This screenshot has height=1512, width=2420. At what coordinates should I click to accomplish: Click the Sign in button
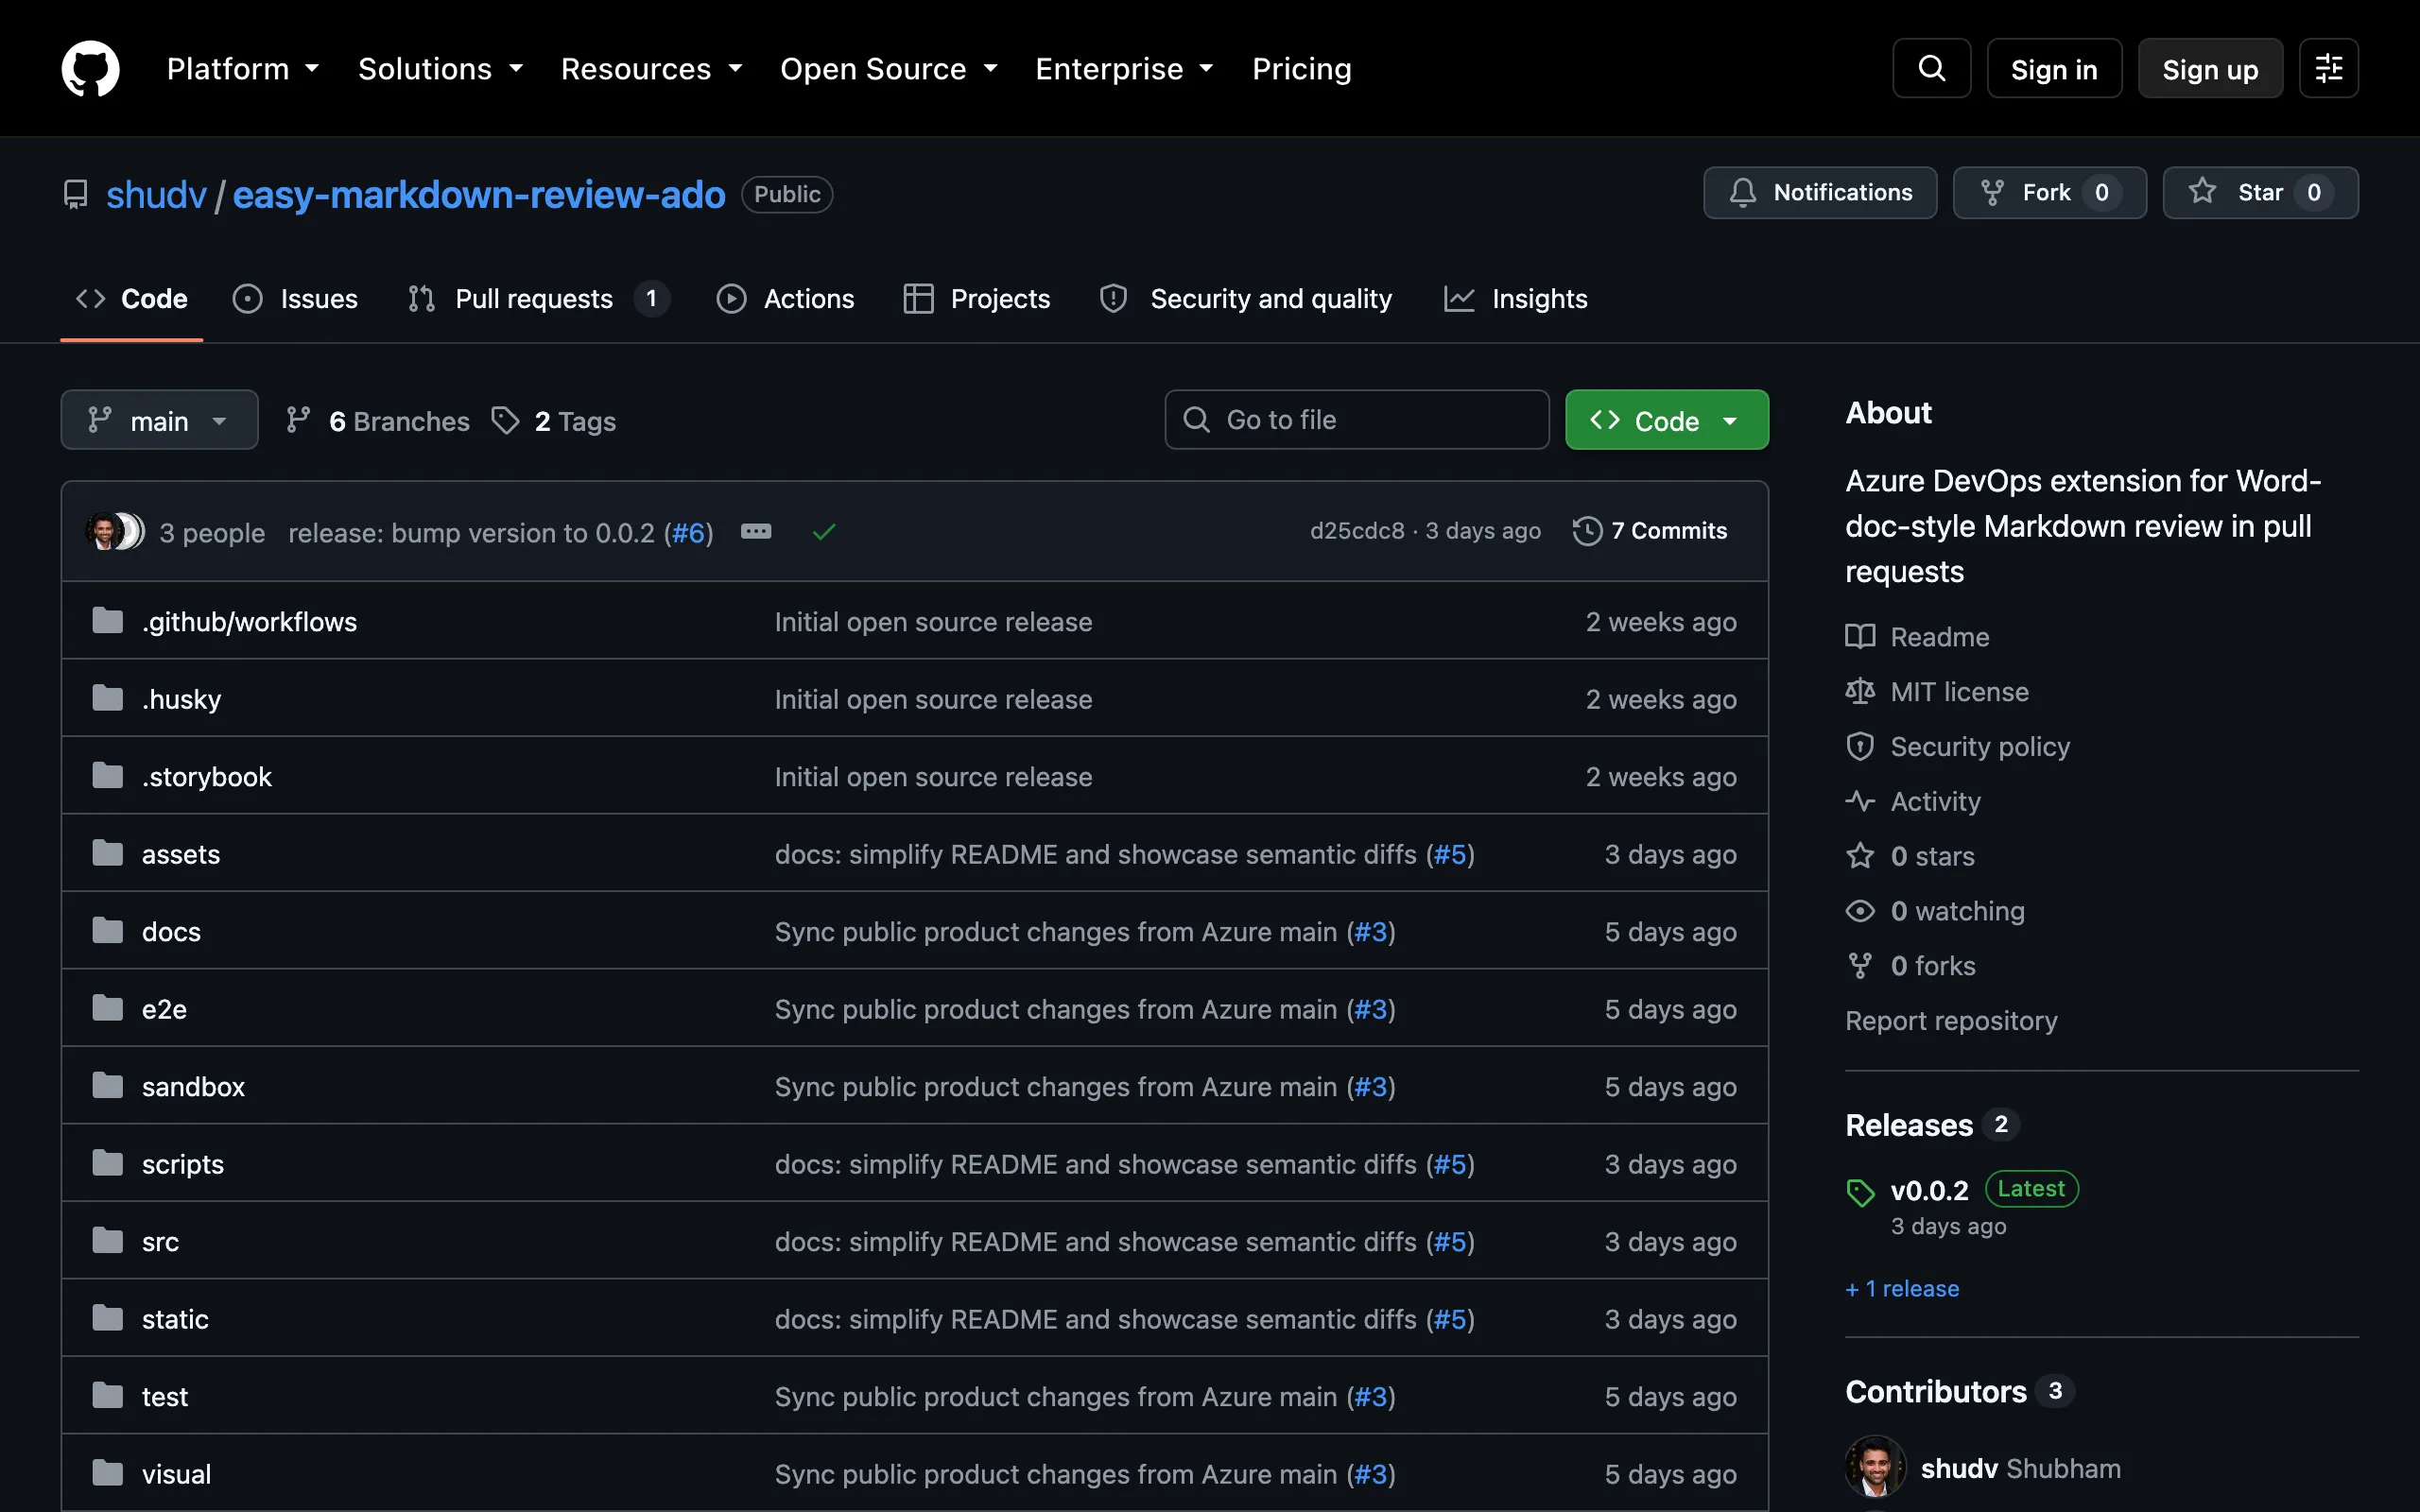[x=2054, y=68]
